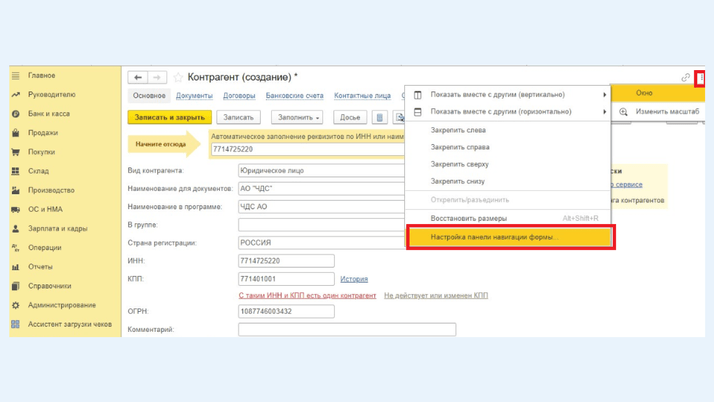Expand Показать вместе с другим (вертикально) submenu
The image size is (714, 402).
(x=604, y=95)
